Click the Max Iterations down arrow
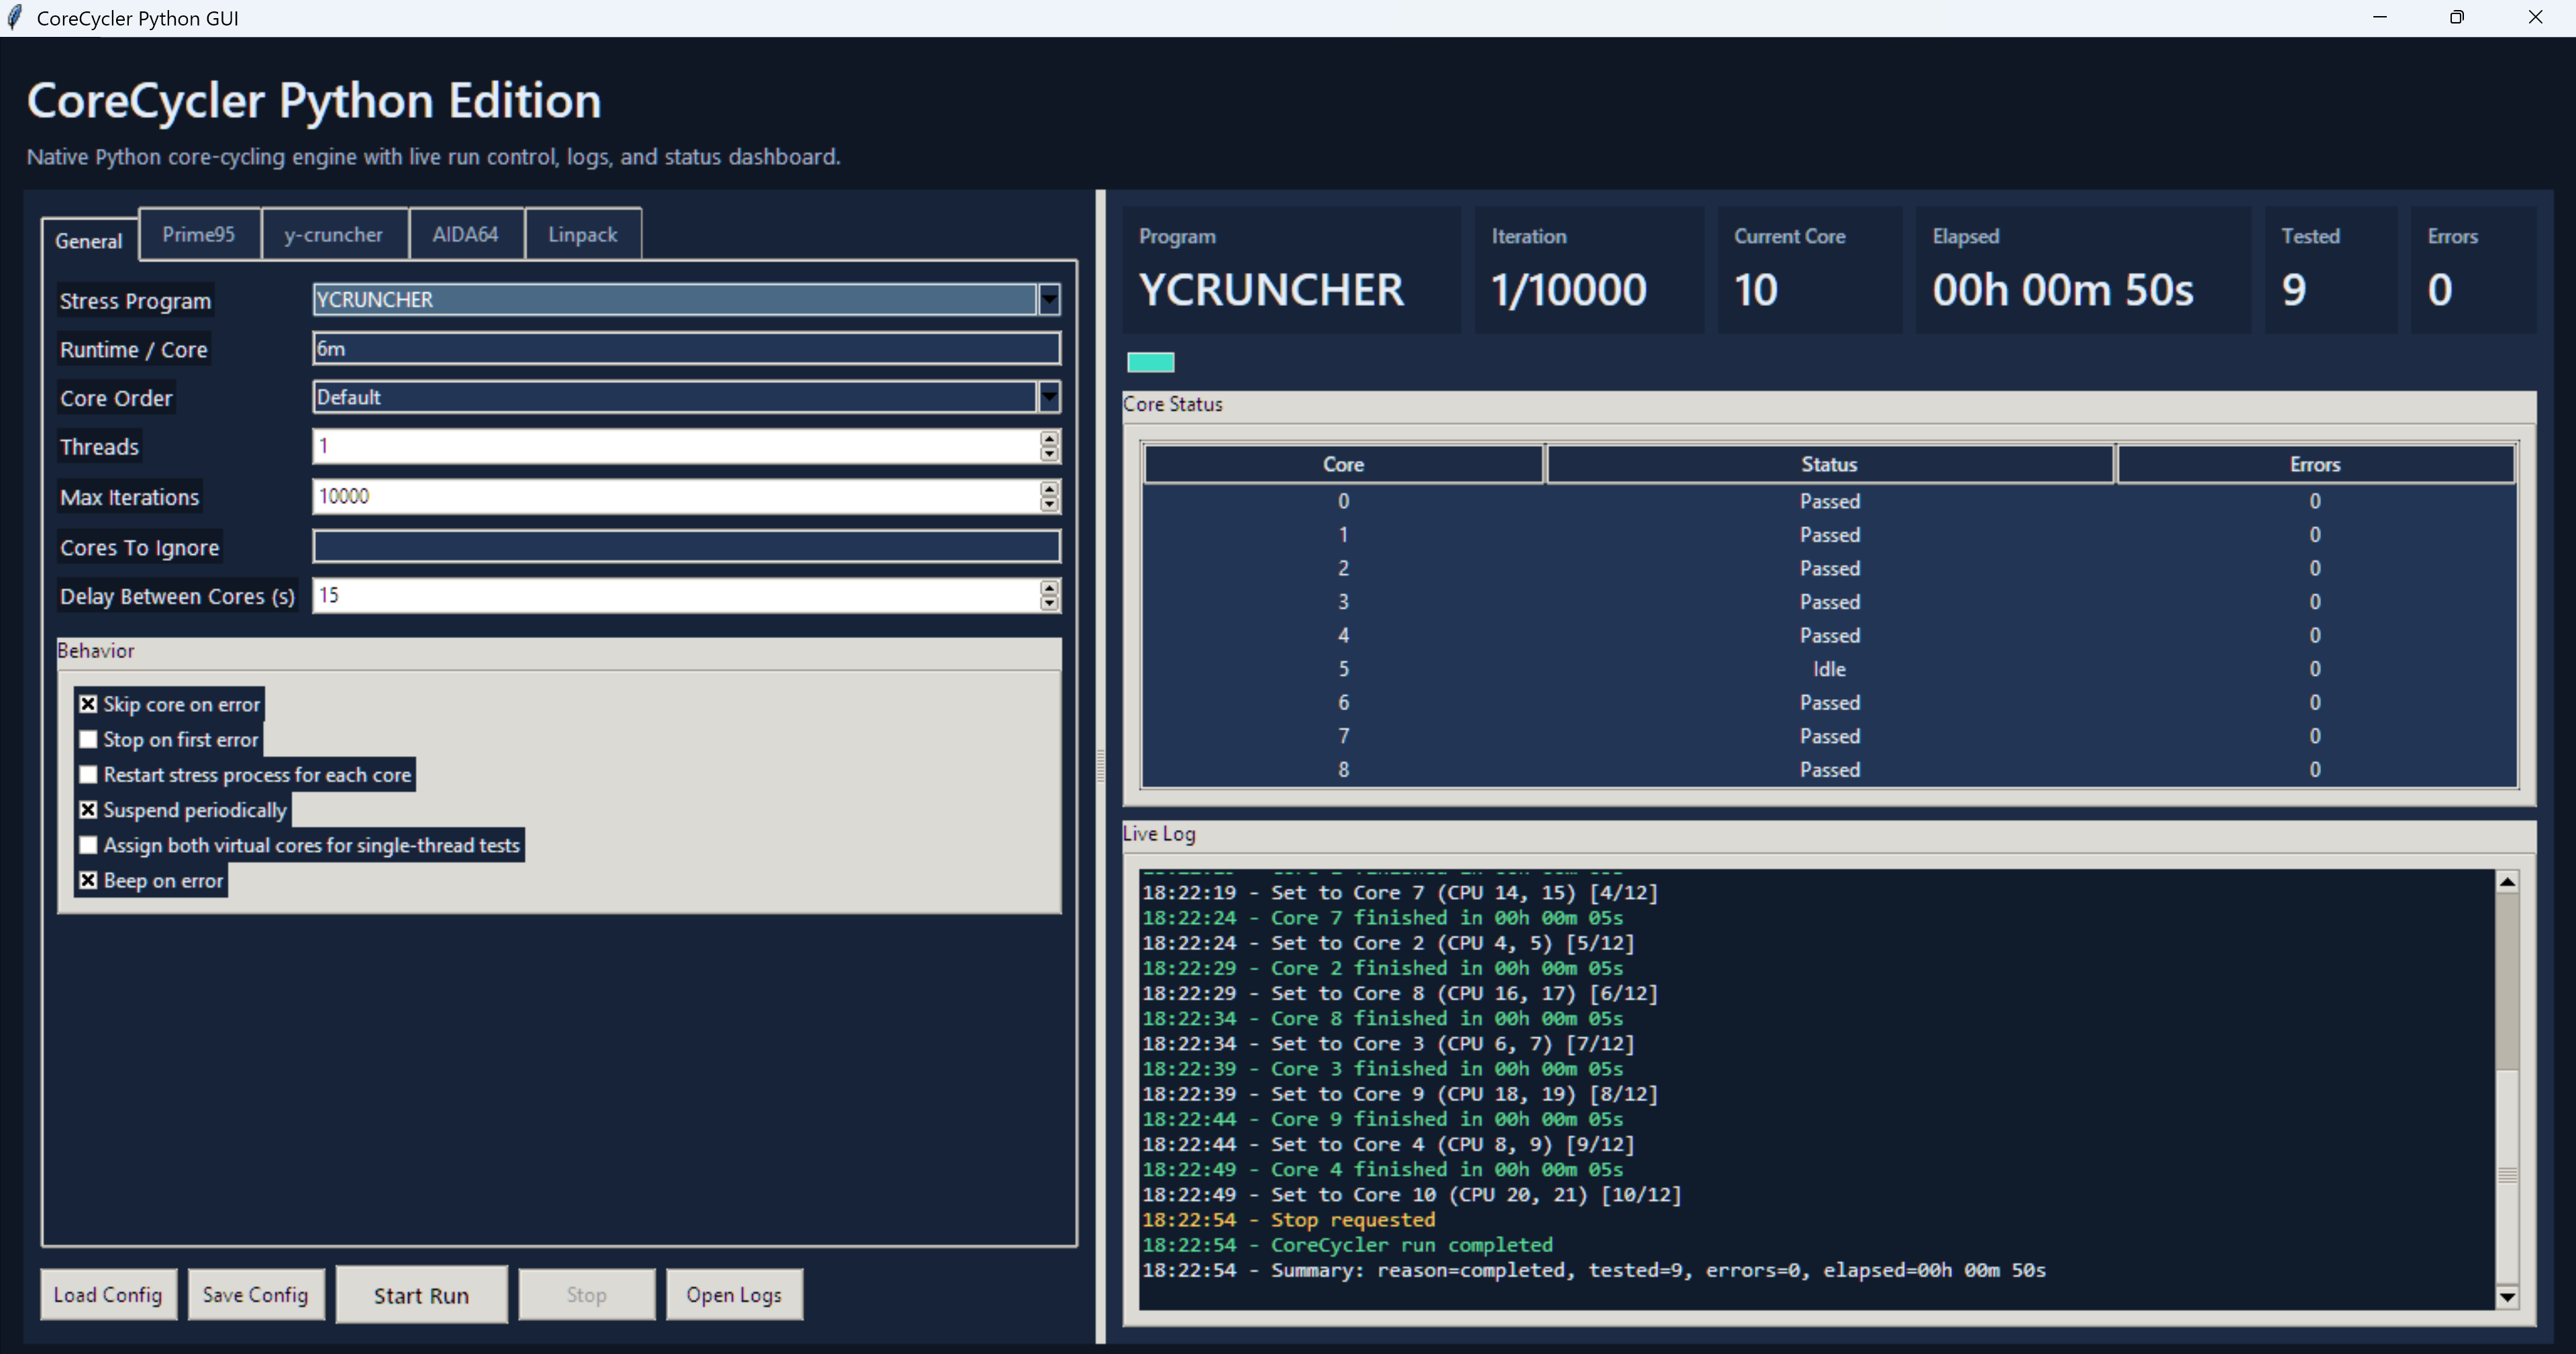Viewport: 2576px width, 1354px height. coord(1048,504)
